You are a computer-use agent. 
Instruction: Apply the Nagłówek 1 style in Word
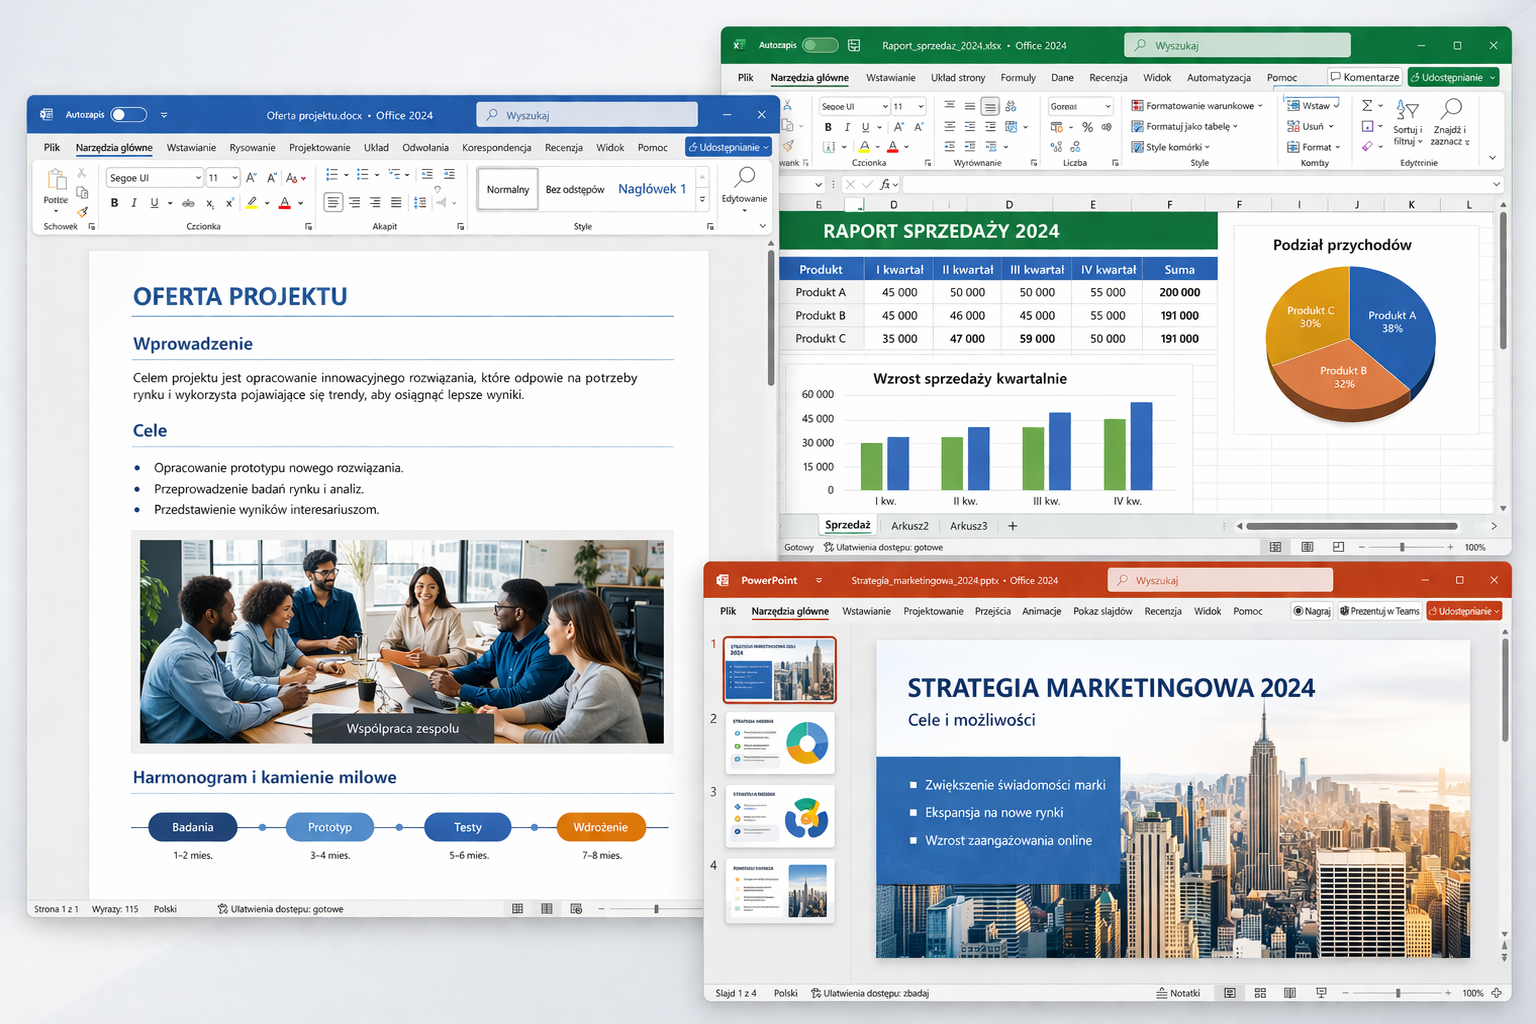652,189
